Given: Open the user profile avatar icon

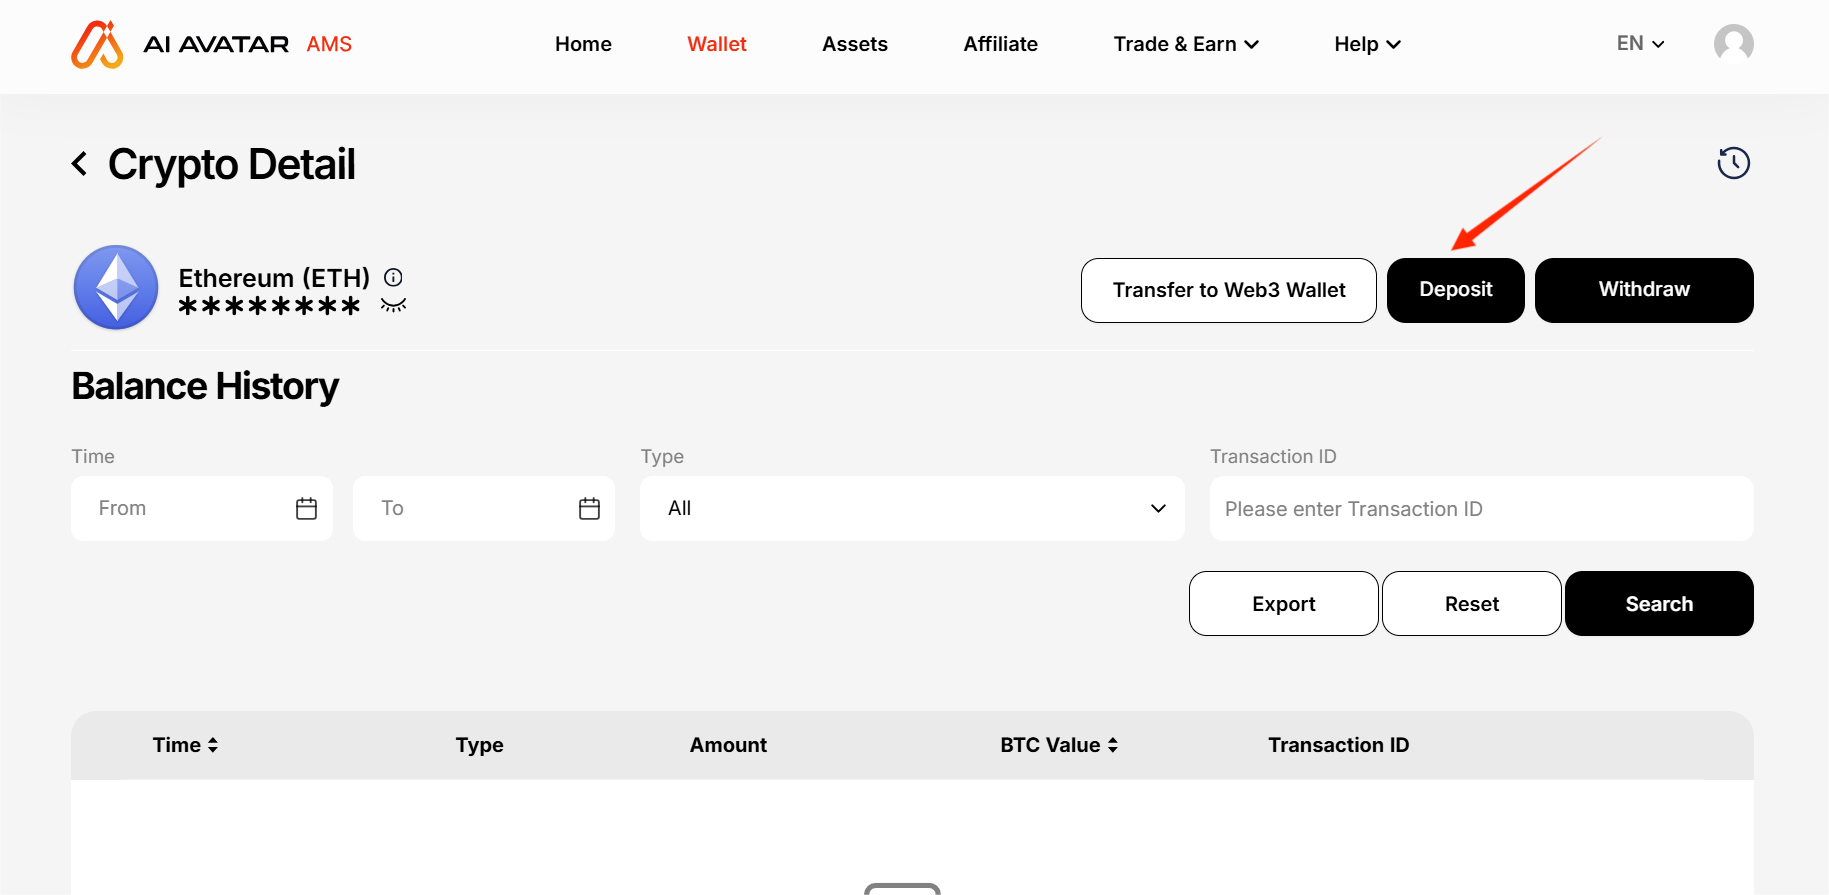Looking at the screenshot, I should pyautogui.click(x=1733, y=43).
